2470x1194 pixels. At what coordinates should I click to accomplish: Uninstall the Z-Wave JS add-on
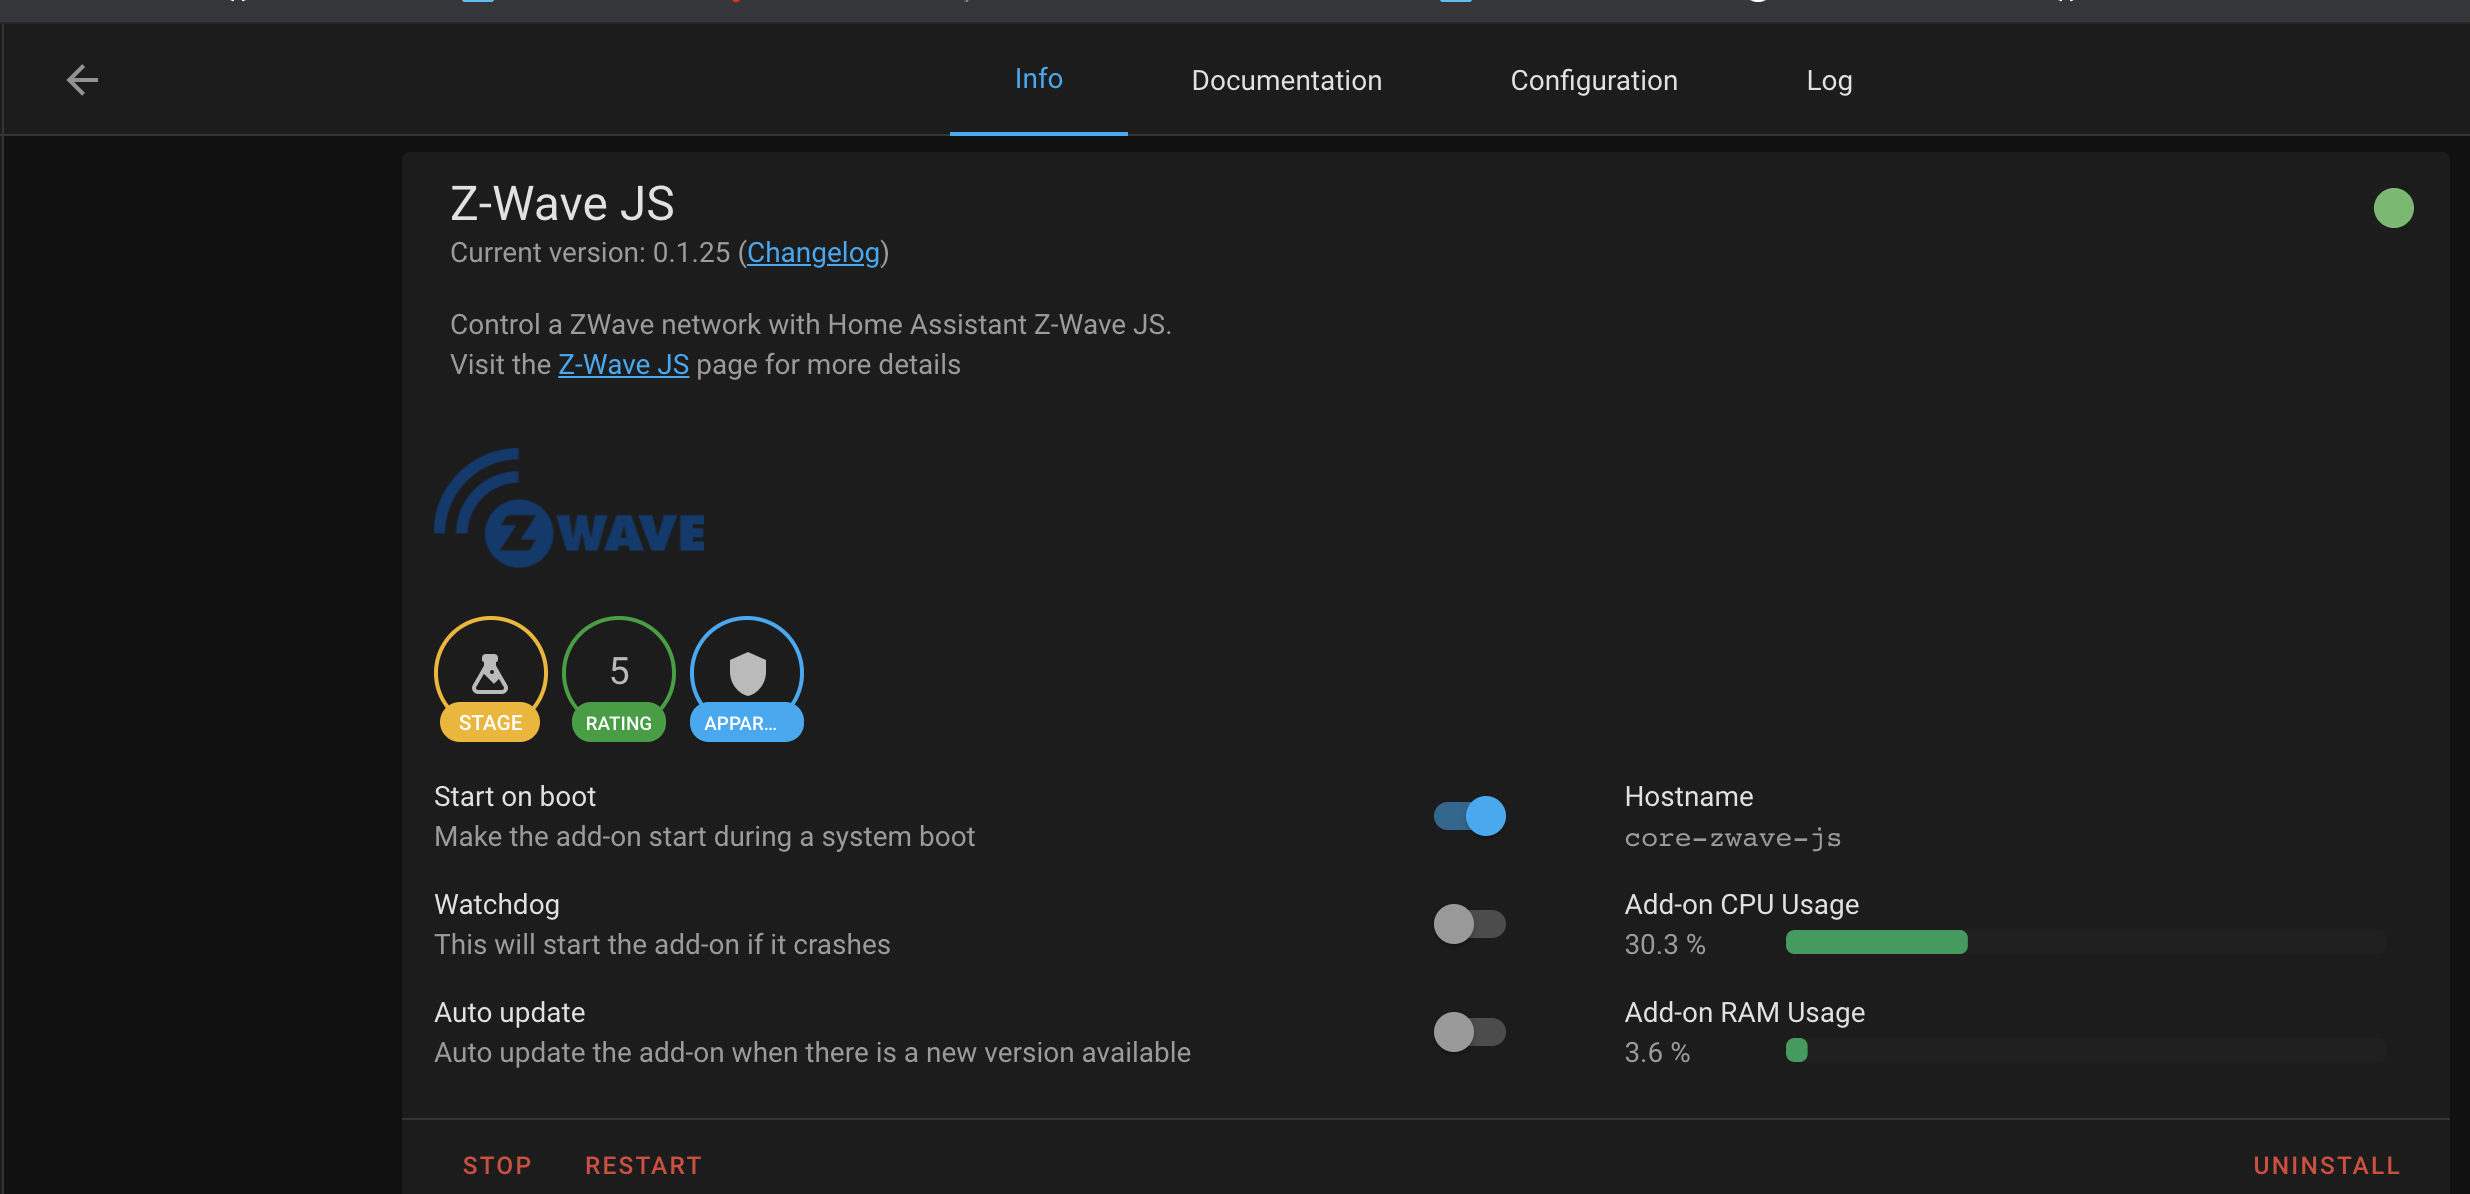click(2325, 1164)
